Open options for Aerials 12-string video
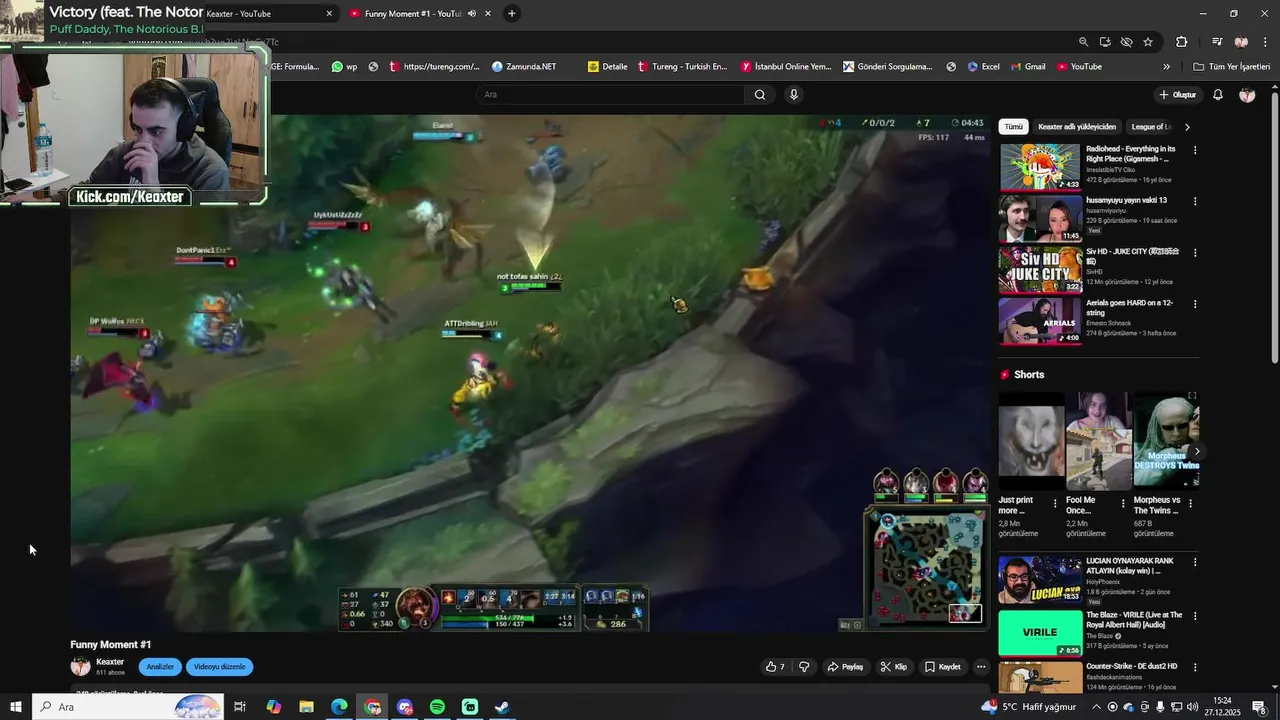This screenshot has height=720, width=1280. [1195, 304]
